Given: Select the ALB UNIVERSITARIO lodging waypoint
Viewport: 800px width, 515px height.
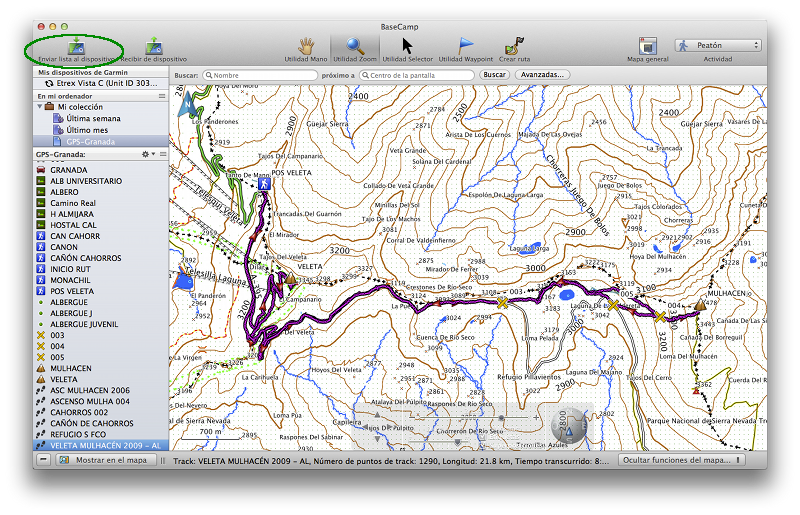Looking at the screenshot, I should [101, 181].
